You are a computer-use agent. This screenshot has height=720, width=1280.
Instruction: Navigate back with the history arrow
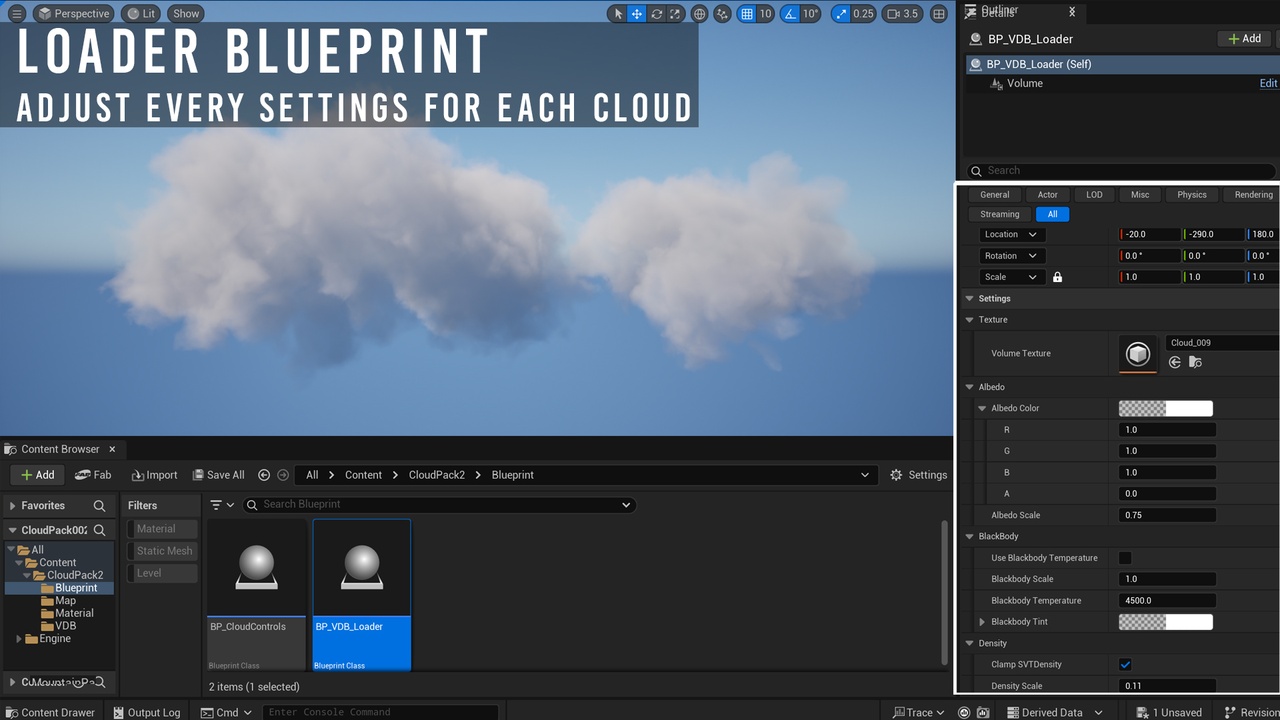click(x=264, y=475)
